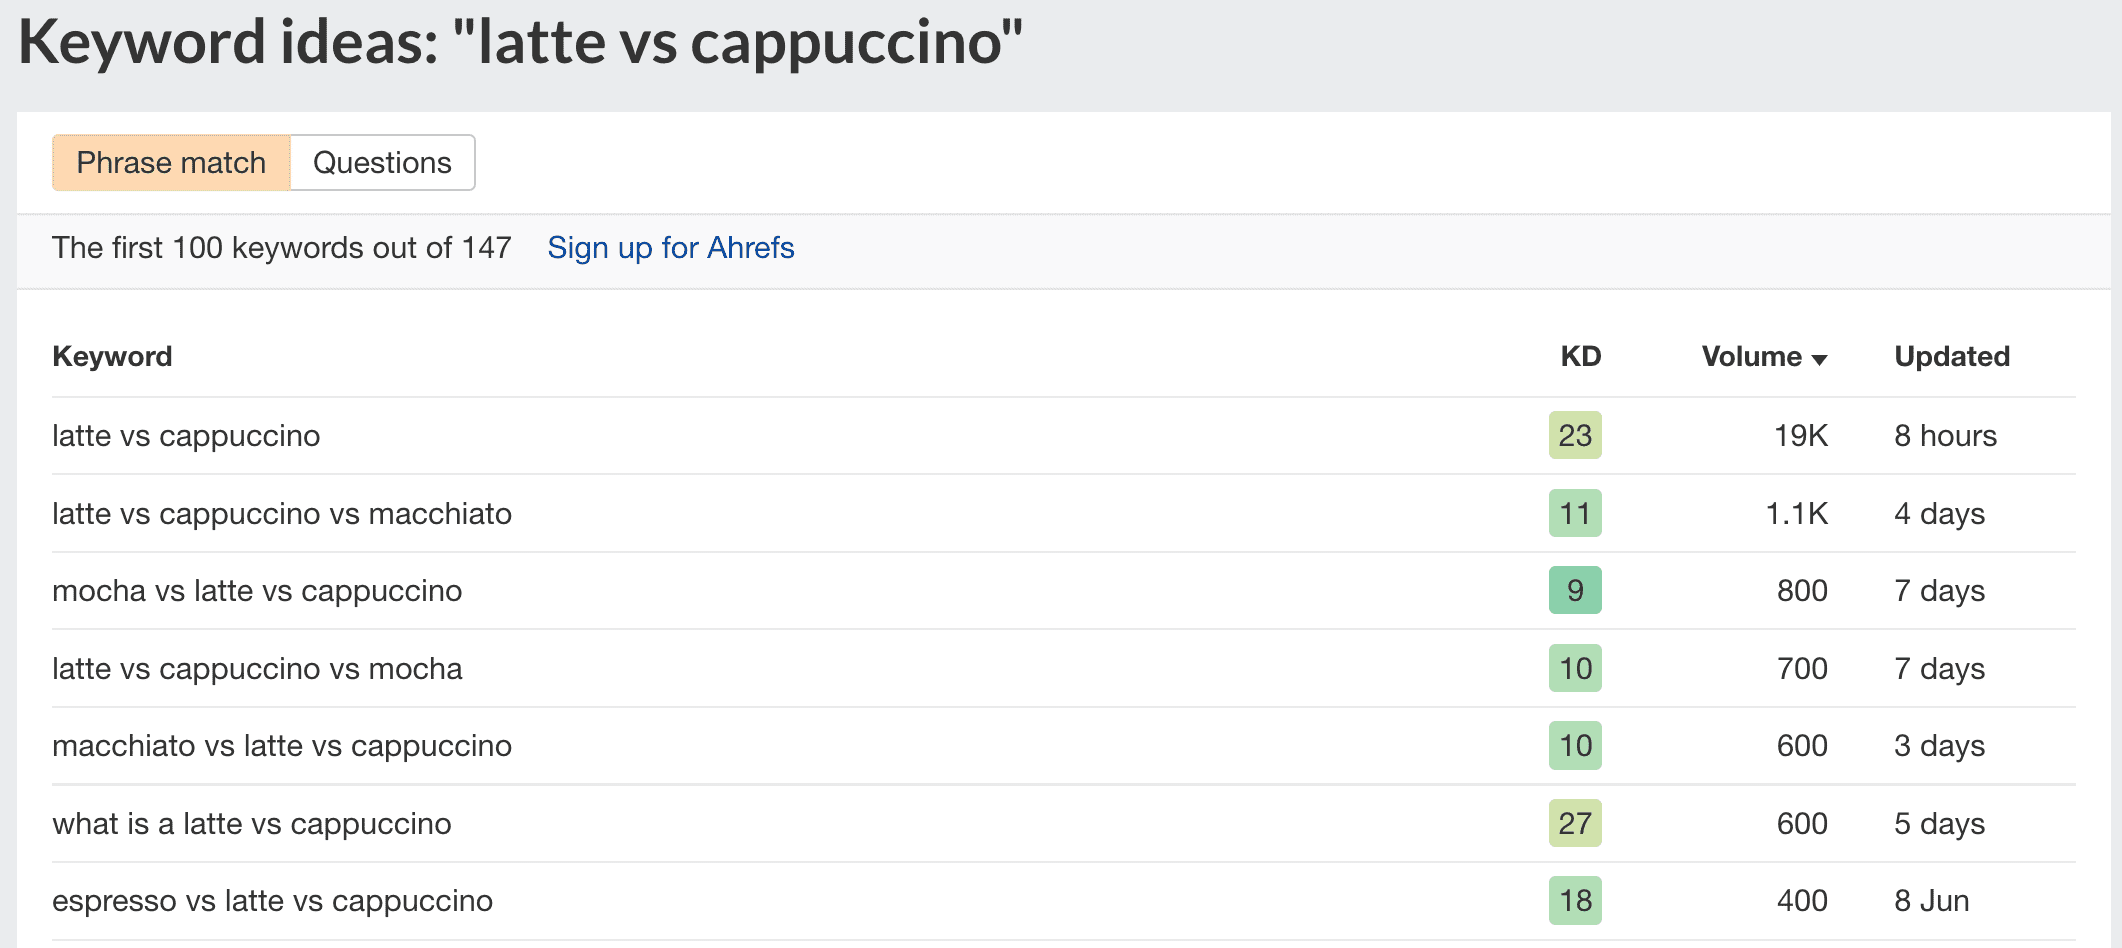The width and height of the screenshot is (2122, 948).
Task: Open the Questions tab
Action: click(x=382, y=163)
